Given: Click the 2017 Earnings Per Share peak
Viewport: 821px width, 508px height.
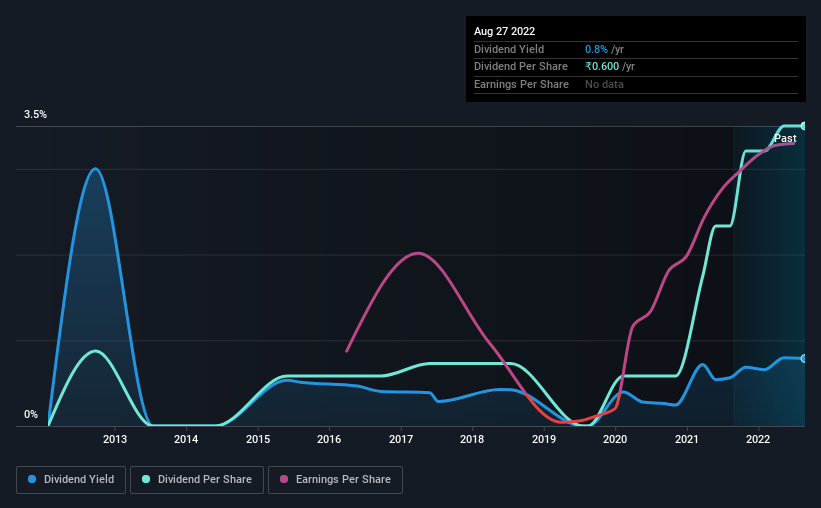Looking at the screenshot, I should point(417,253).
